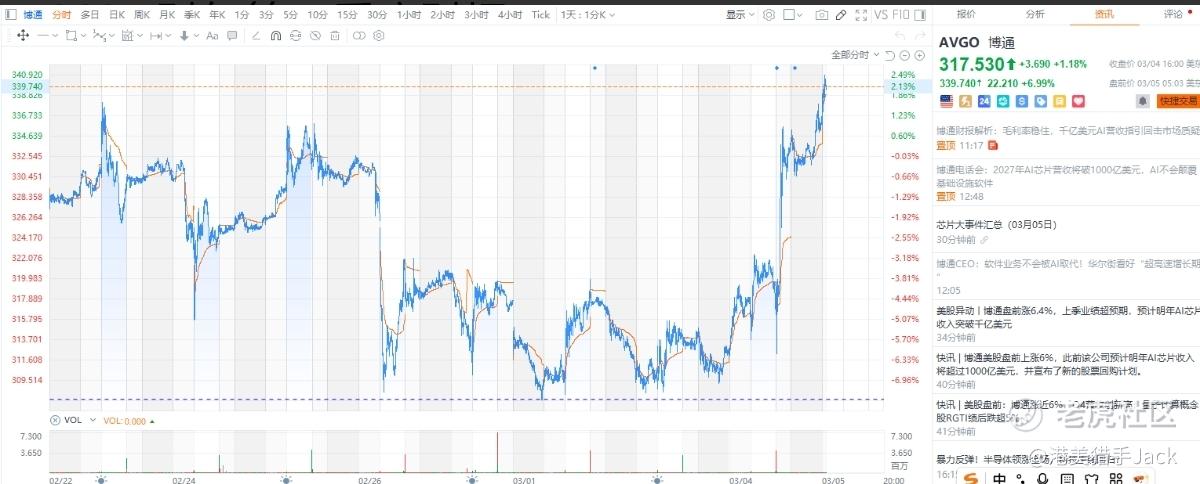Hide all drawings icon

pyautogui.click(x=315, y=35)
